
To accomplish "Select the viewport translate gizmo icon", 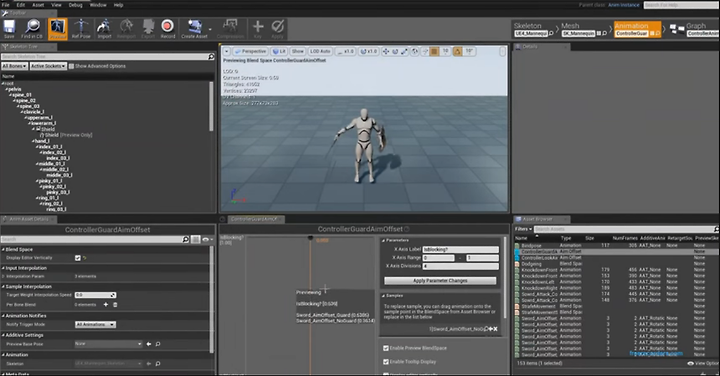I will click(x=386, y=51).
